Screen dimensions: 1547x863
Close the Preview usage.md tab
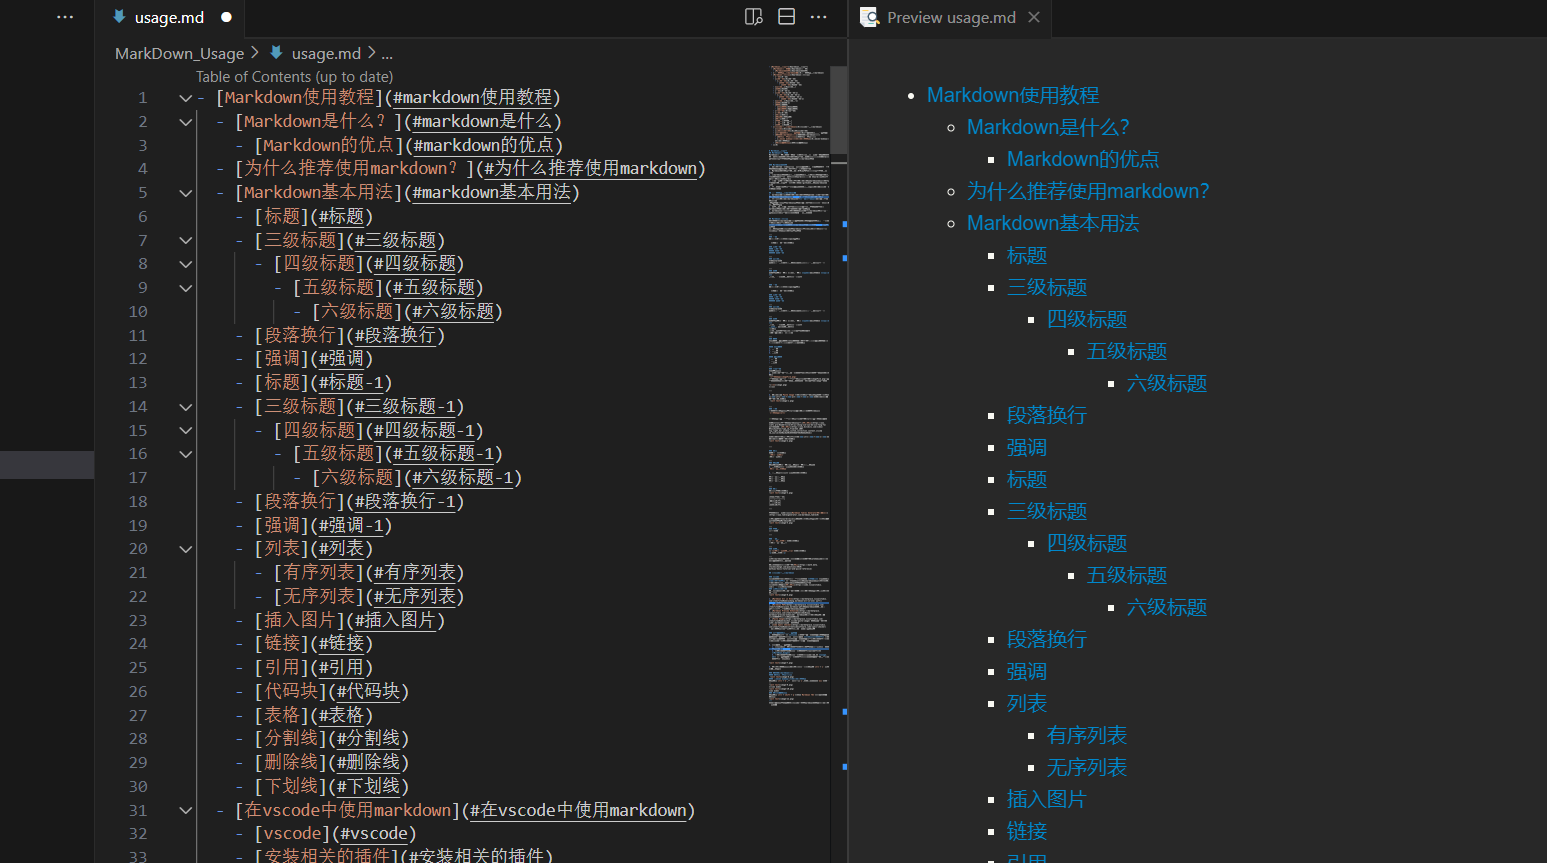click(1034, 17)
